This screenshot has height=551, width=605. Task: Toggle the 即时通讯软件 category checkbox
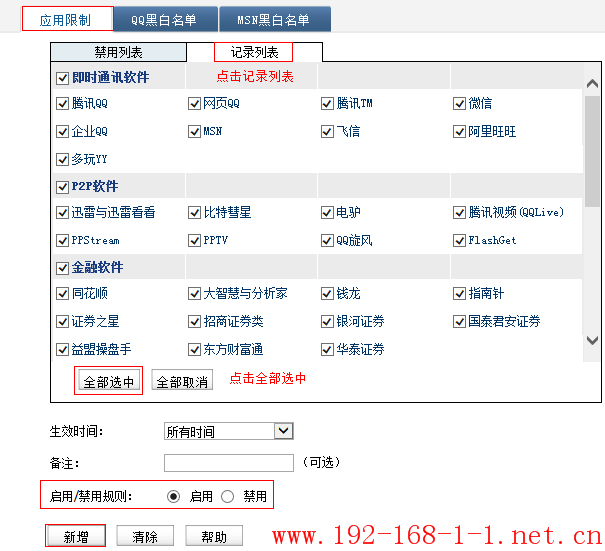pyautogui.click(x=62, y=78)
